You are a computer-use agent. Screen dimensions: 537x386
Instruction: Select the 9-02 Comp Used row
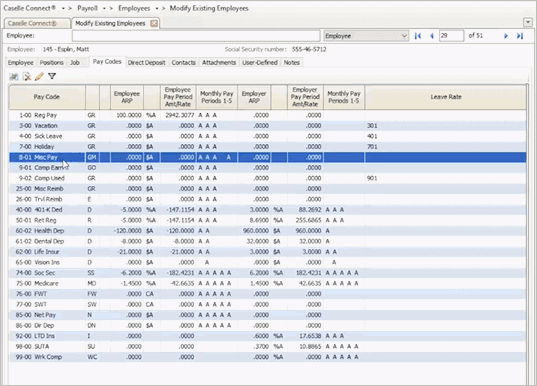click(267, 178)
